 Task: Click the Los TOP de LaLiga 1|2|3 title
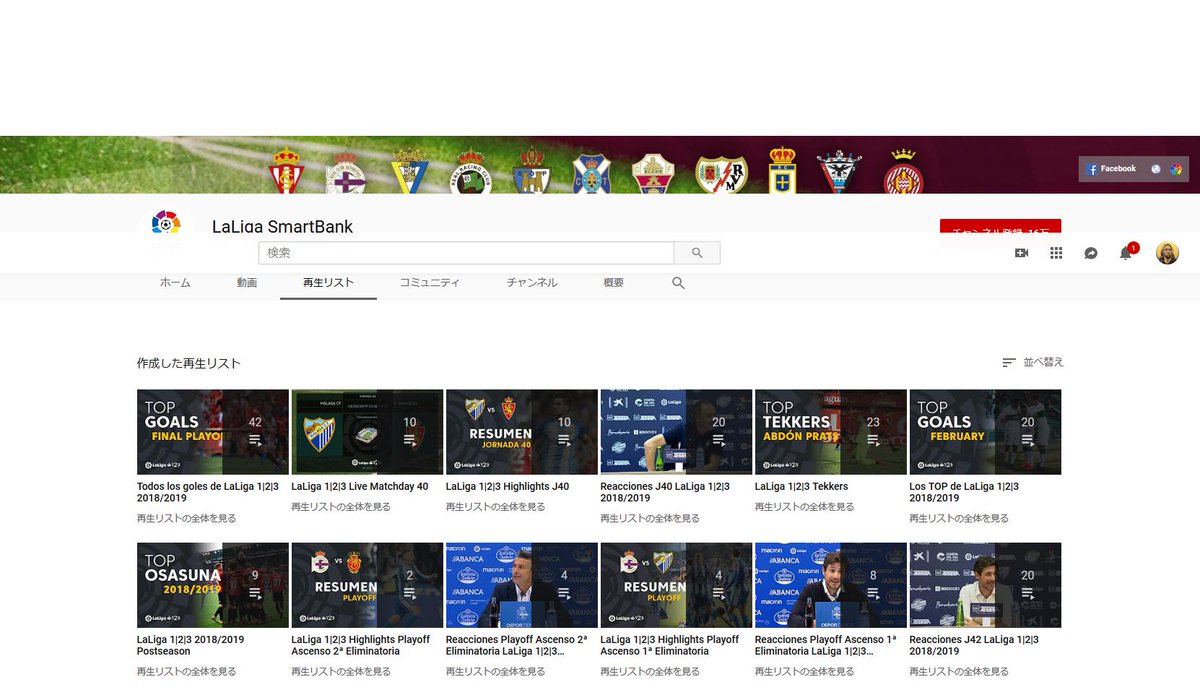click(x=965, y=492)
